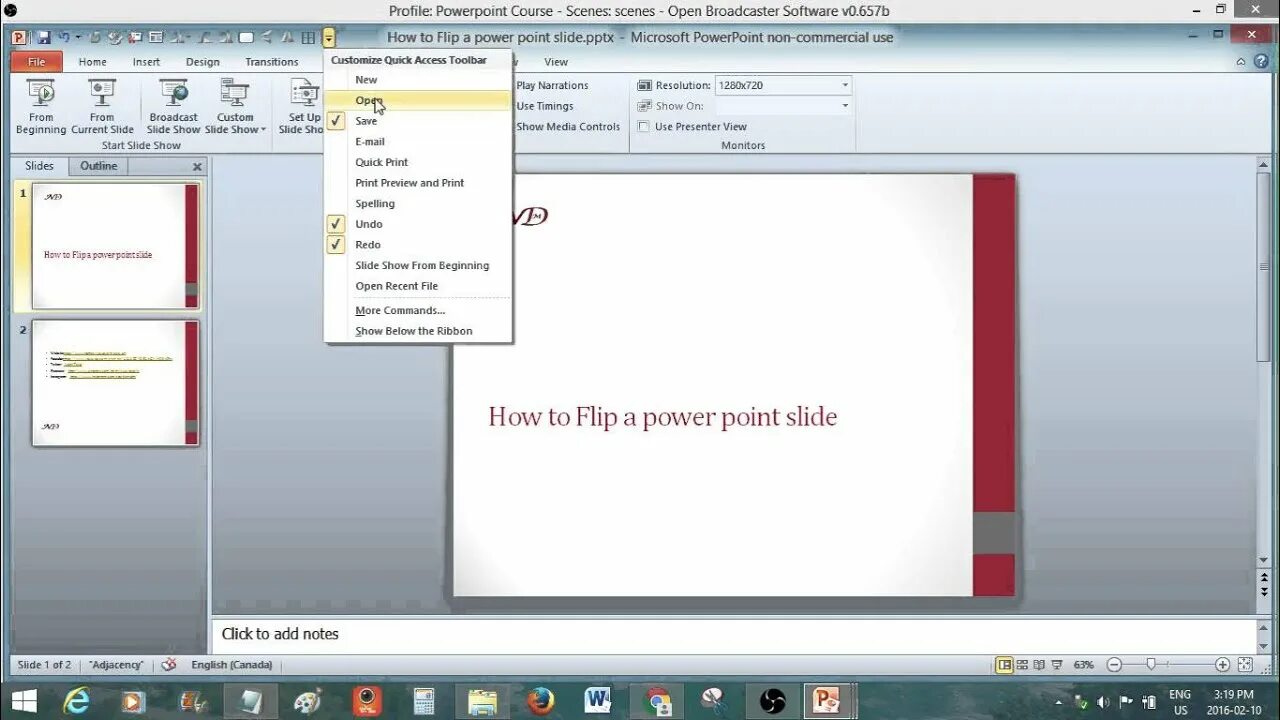This screenshot has height=720, width=1280.
Task: Close the Slides/Outline pane
Action: 197,167
